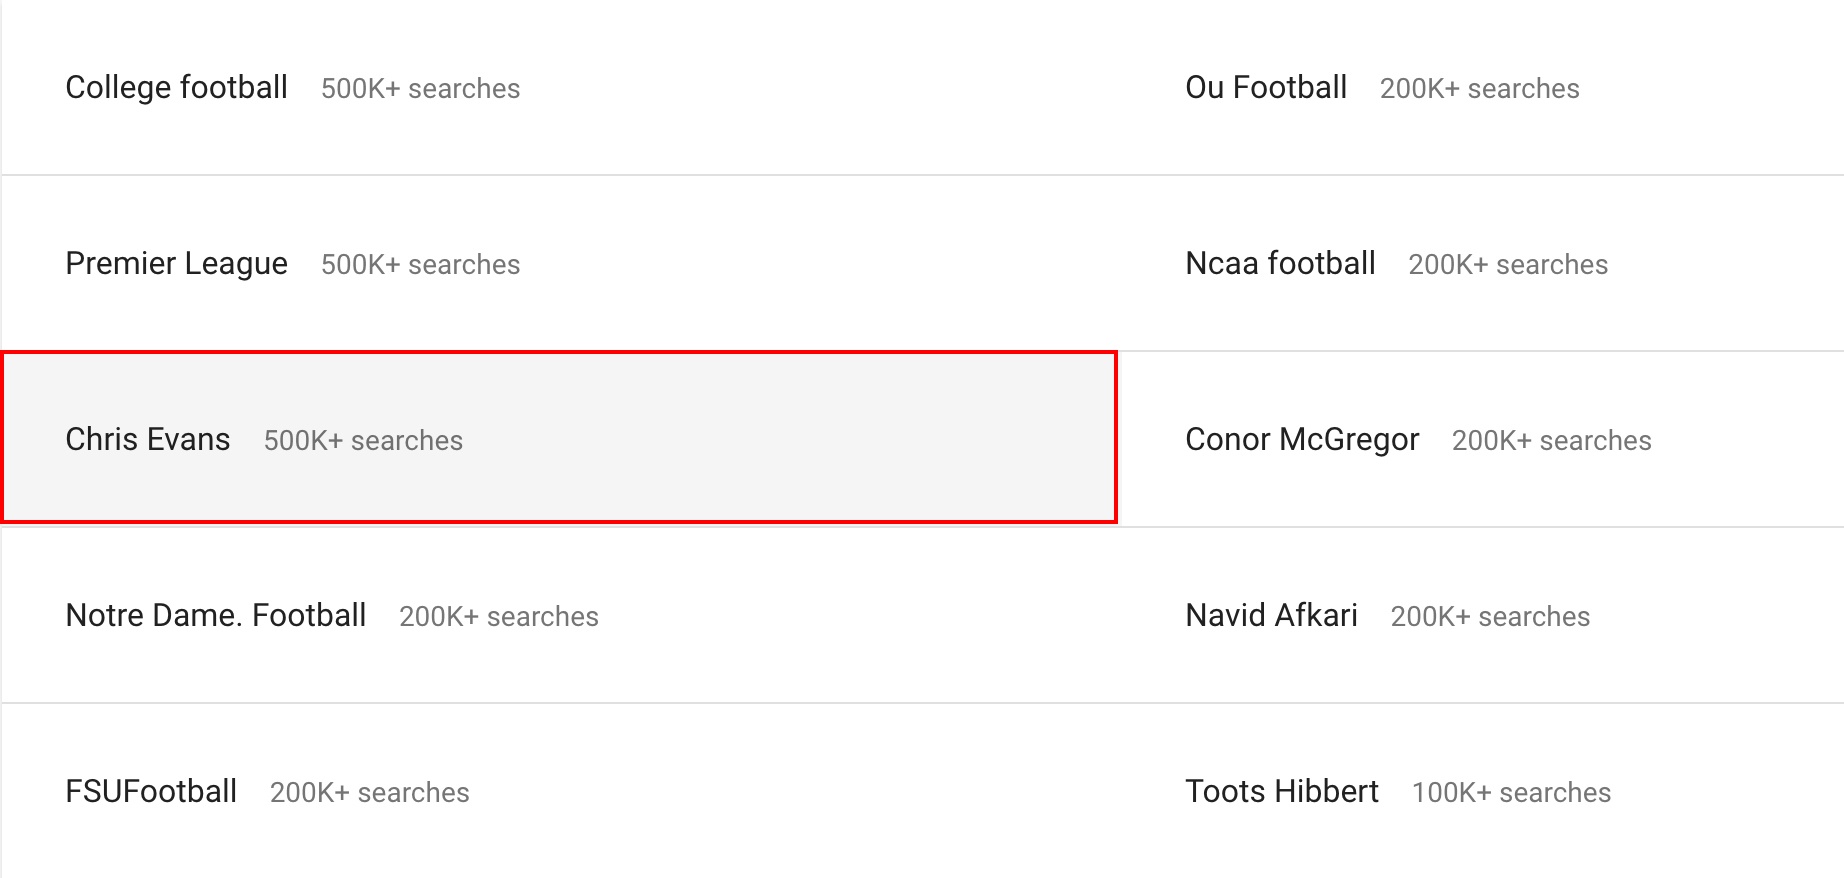Click the search count beside College football
The height and width of the screenshot is (878, 1844).
tap(420, 89)
